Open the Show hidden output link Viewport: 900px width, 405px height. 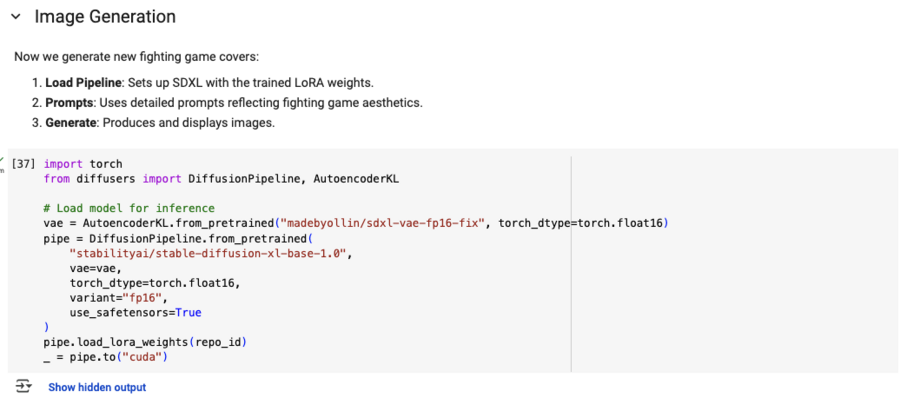(97, 387)
